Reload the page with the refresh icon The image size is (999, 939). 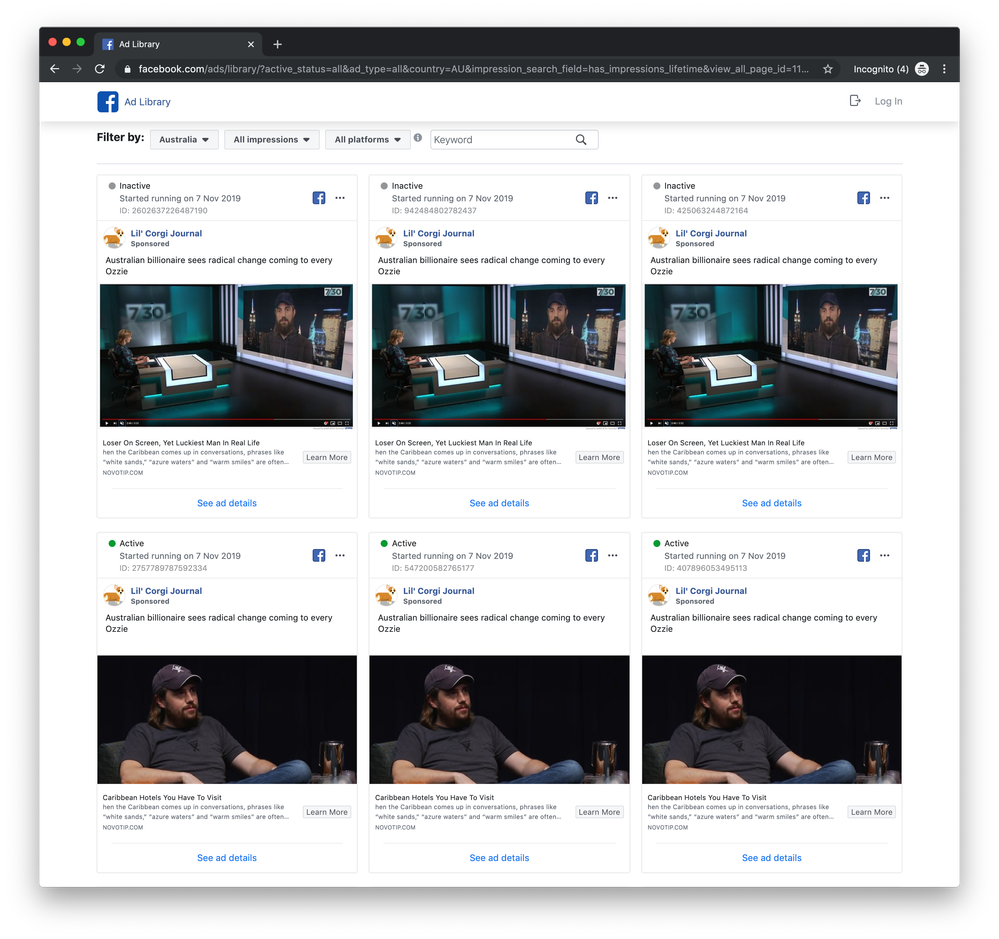[99, 69]
